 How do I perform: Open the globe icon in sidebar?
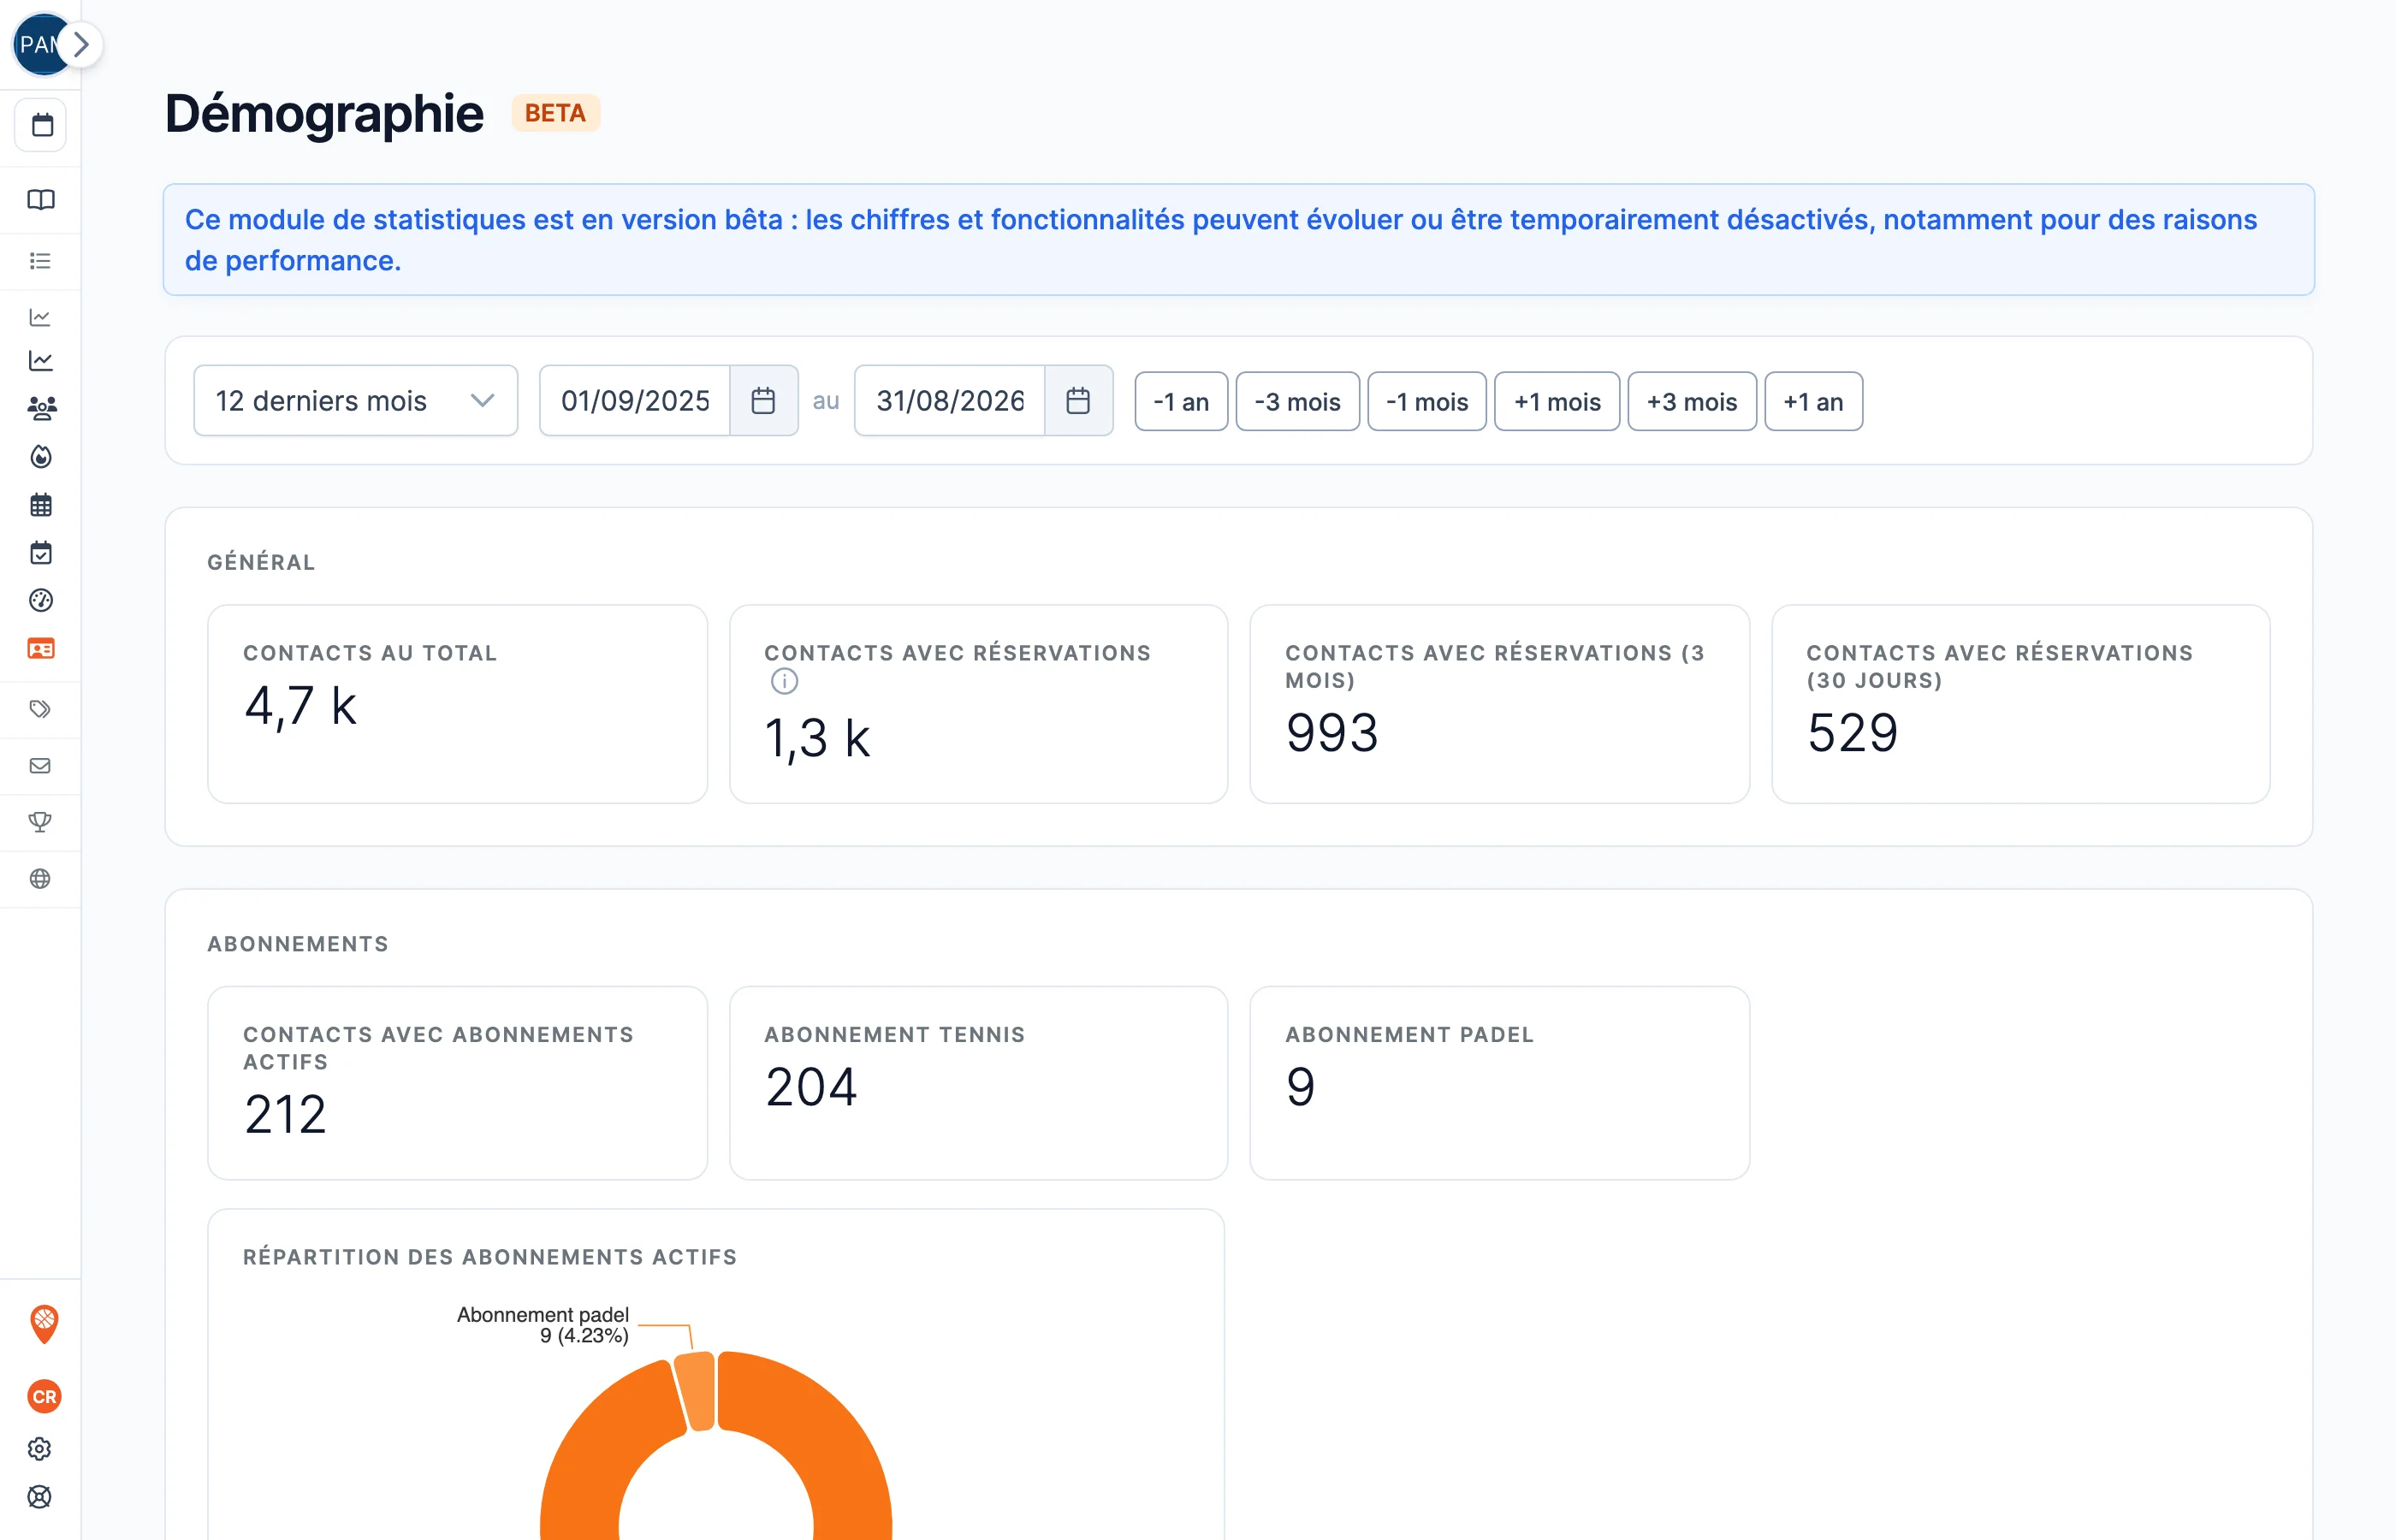pos(41,879)
